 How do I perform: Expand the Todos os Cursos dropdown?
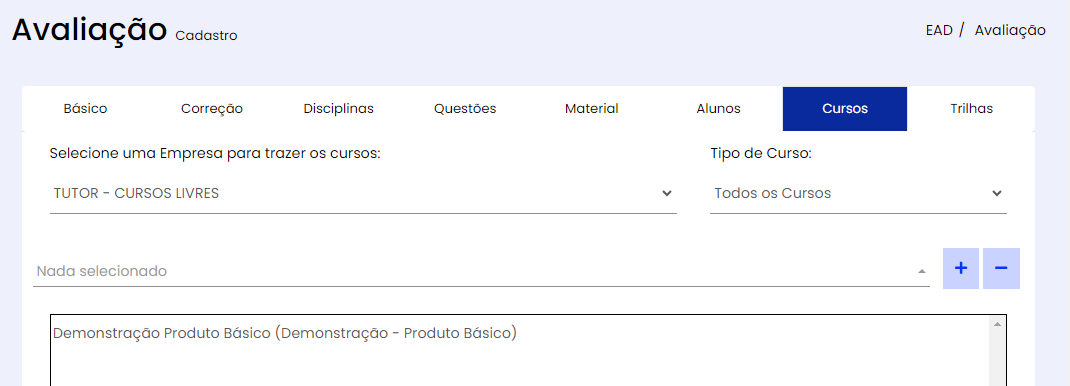tap(858, 194)
